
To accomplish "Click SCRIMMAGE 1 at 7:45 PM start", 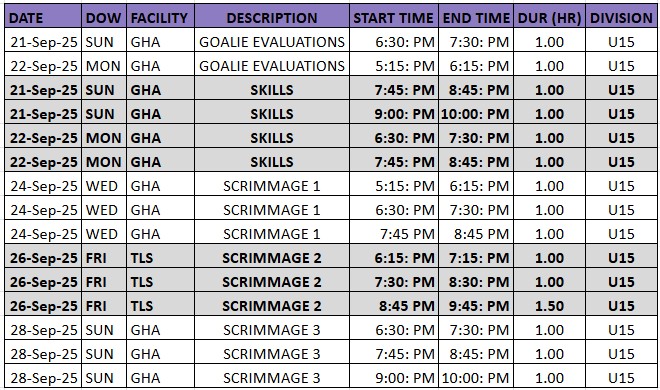I will pyautogui.click(x=272, y=234).
